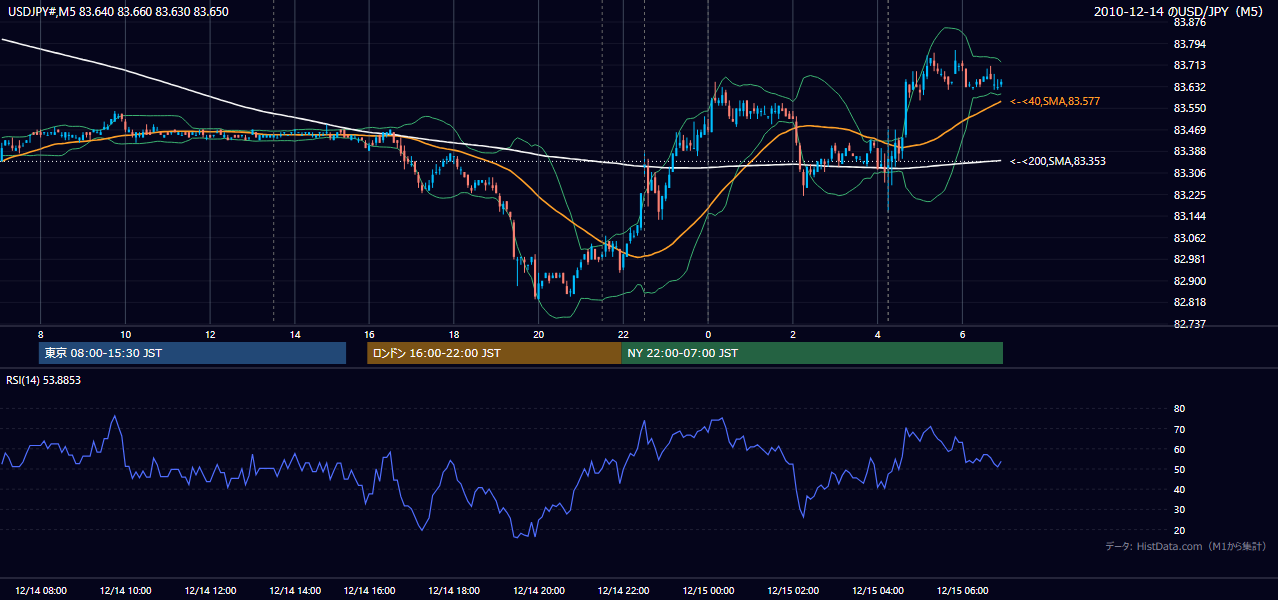Click RSI axis level 80
The image size is (1278, 600).
click(1179, 409)
